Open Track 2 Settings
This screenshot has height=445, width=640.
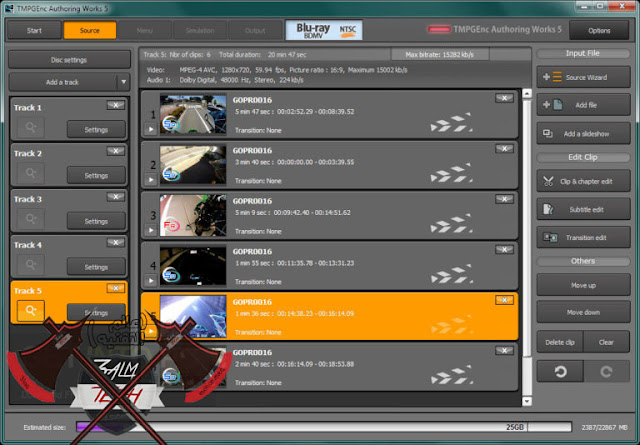[x=96, y=175]
